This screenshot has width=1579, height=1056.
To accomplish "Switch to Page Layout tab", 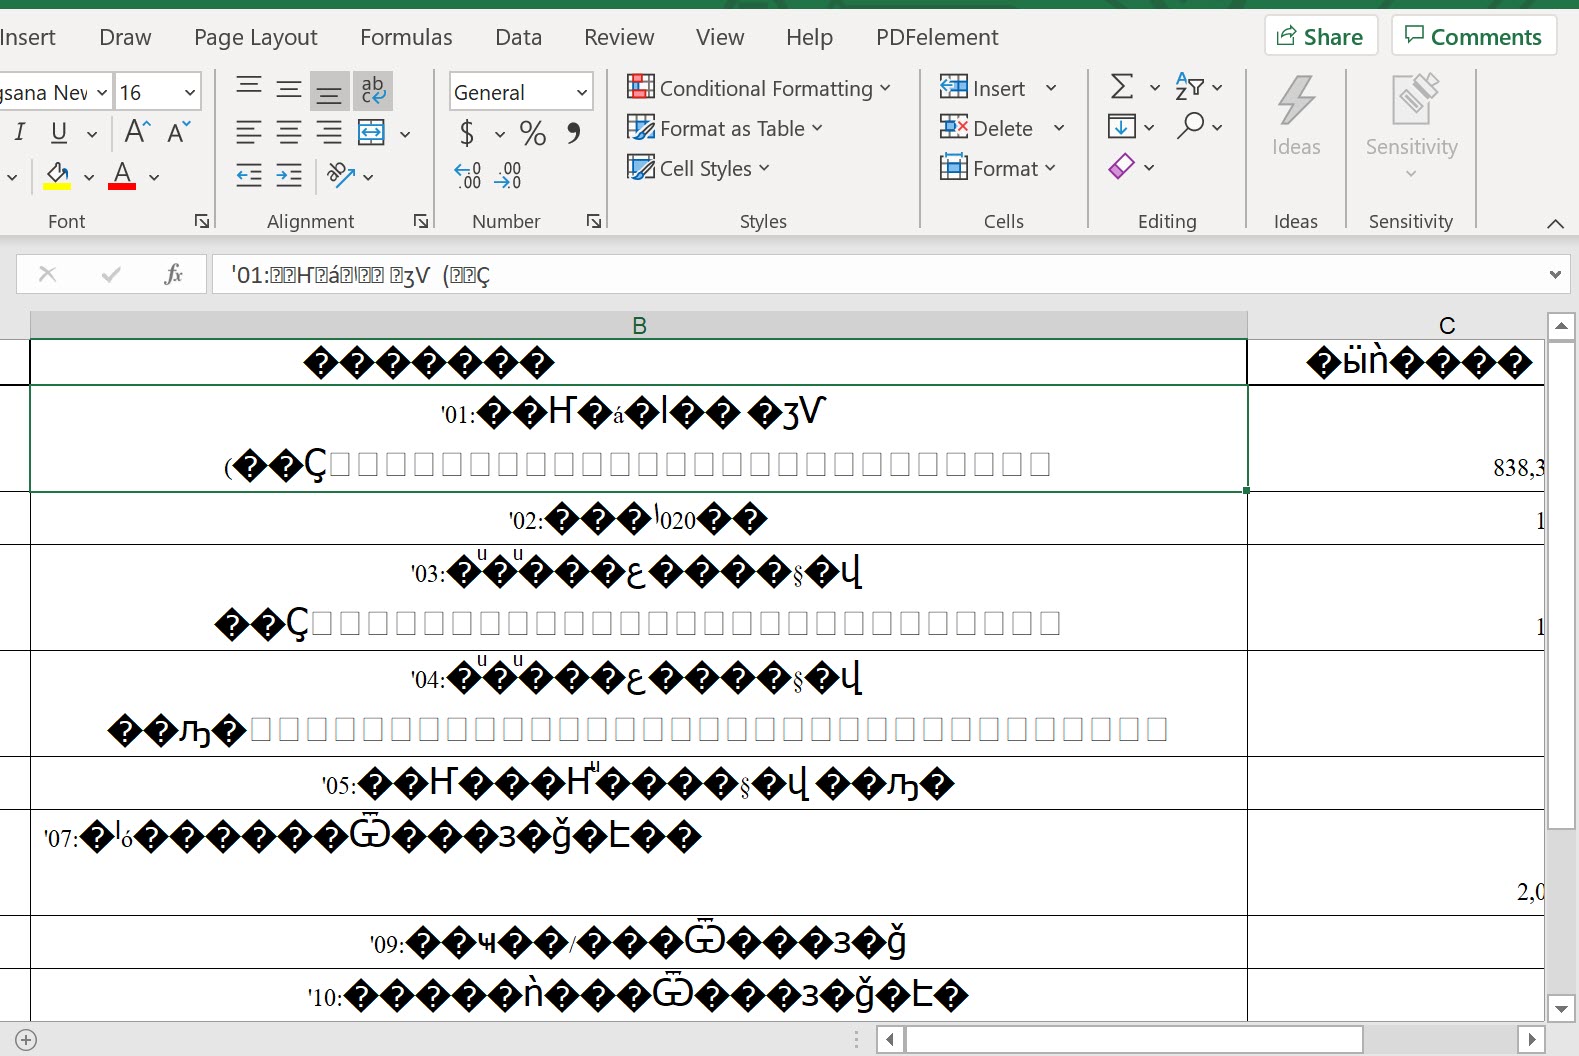I will [x=255, y=37].
